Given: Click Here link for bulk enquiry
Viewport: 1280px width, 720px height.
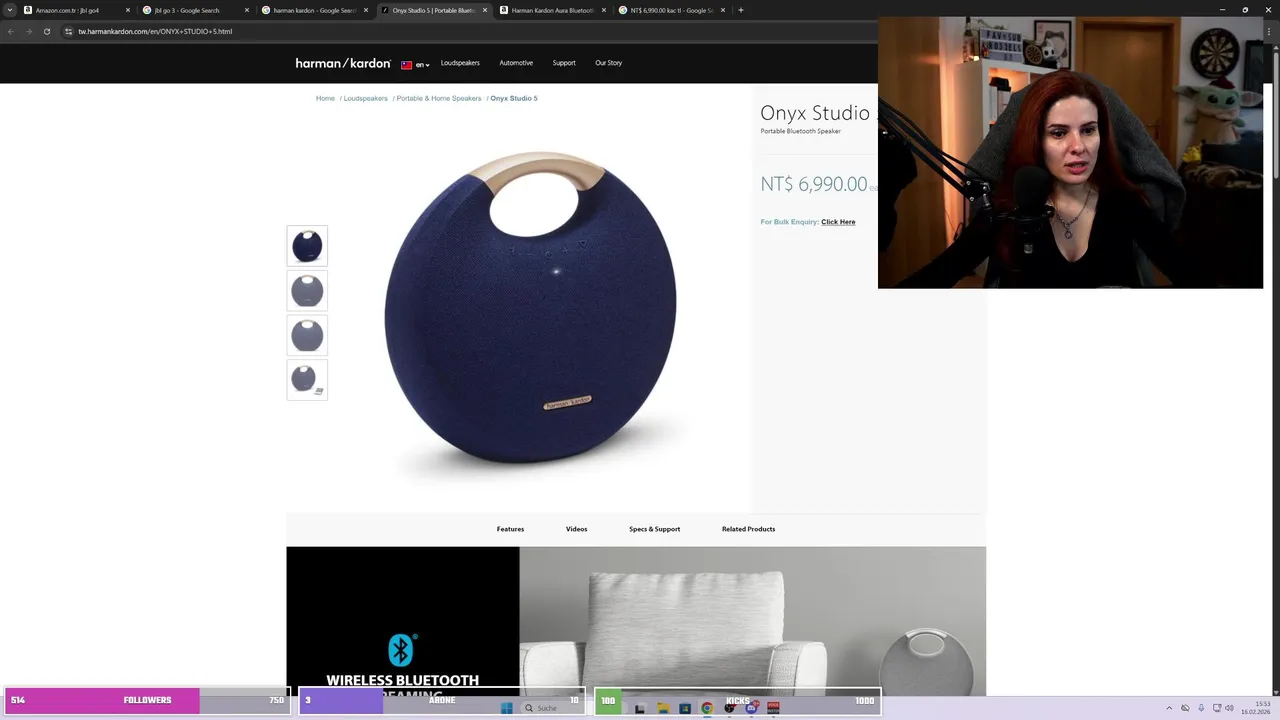Looking at the screenshot, I should (x=838, y=222).
